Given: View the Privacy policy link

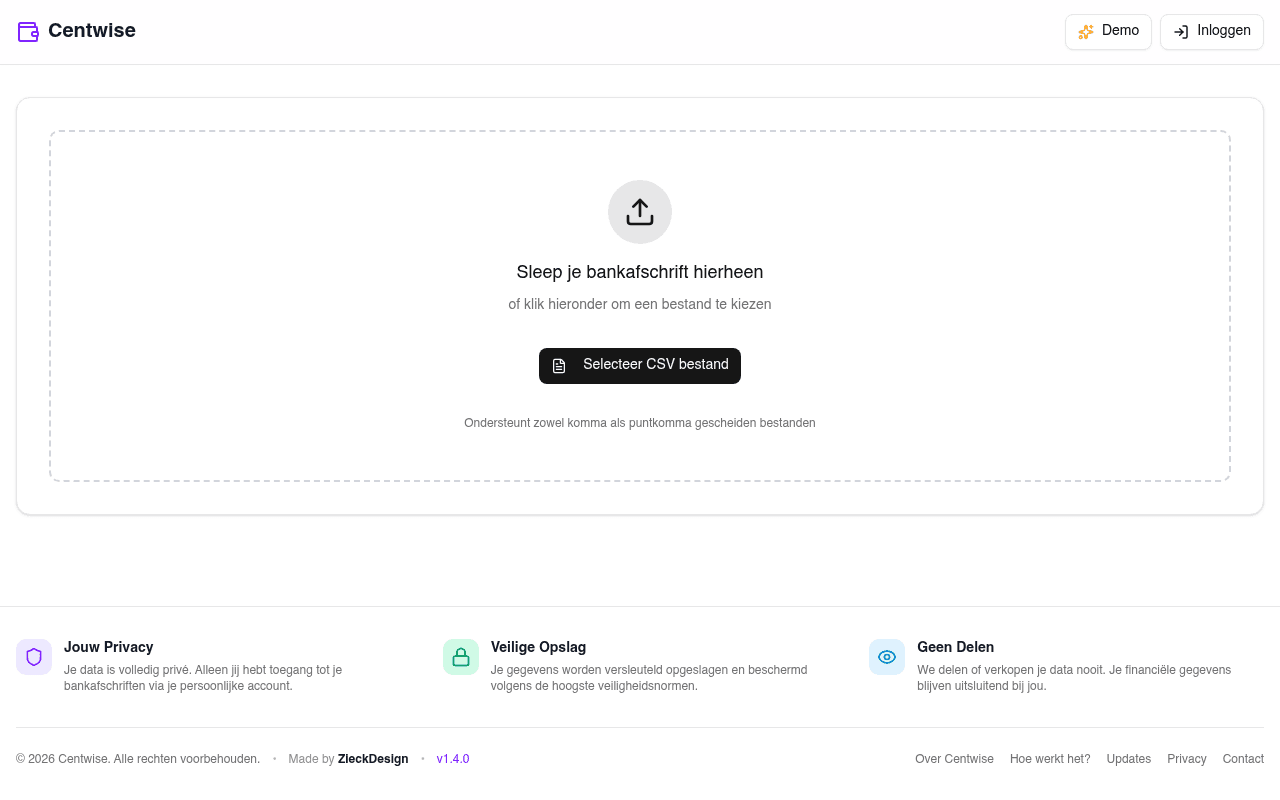Looking at the screenshot, I should coord(1187,759).
